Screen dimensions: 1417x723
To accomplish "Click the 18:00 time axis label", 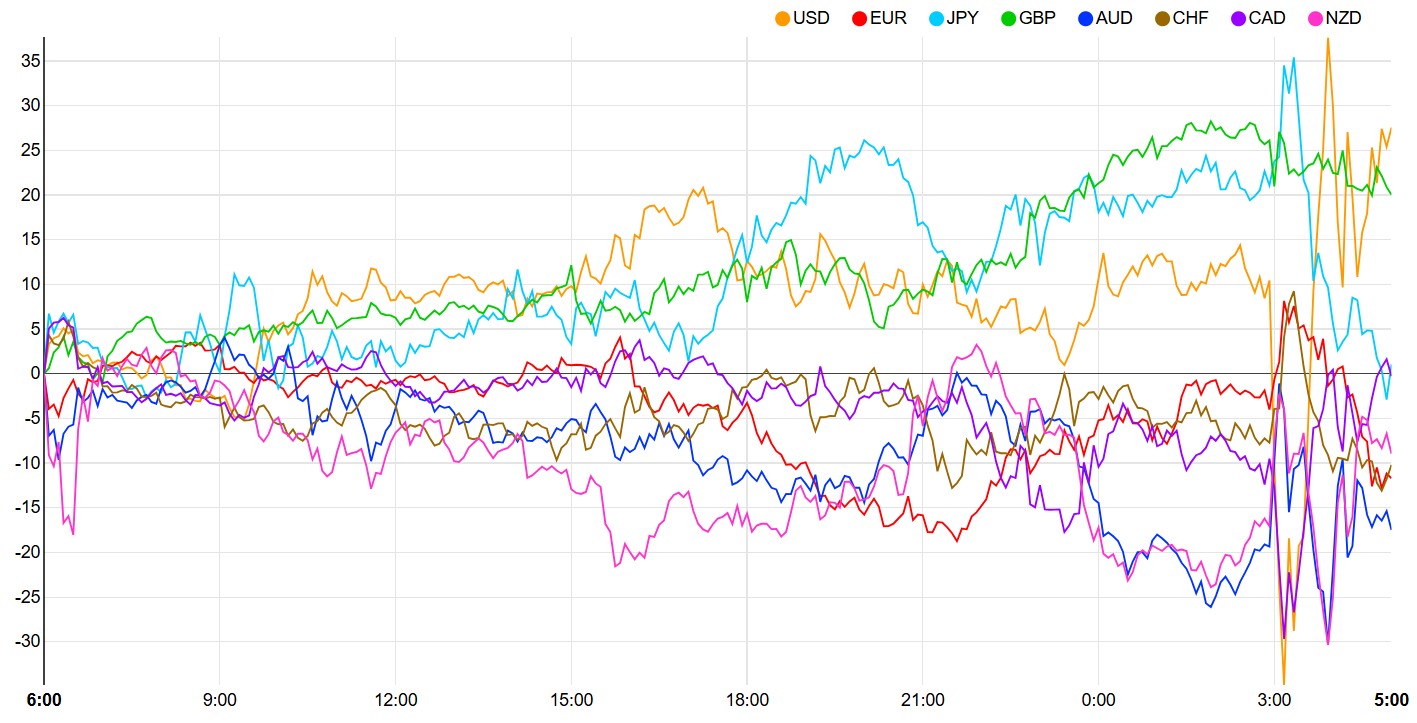I will click(746, 700).
